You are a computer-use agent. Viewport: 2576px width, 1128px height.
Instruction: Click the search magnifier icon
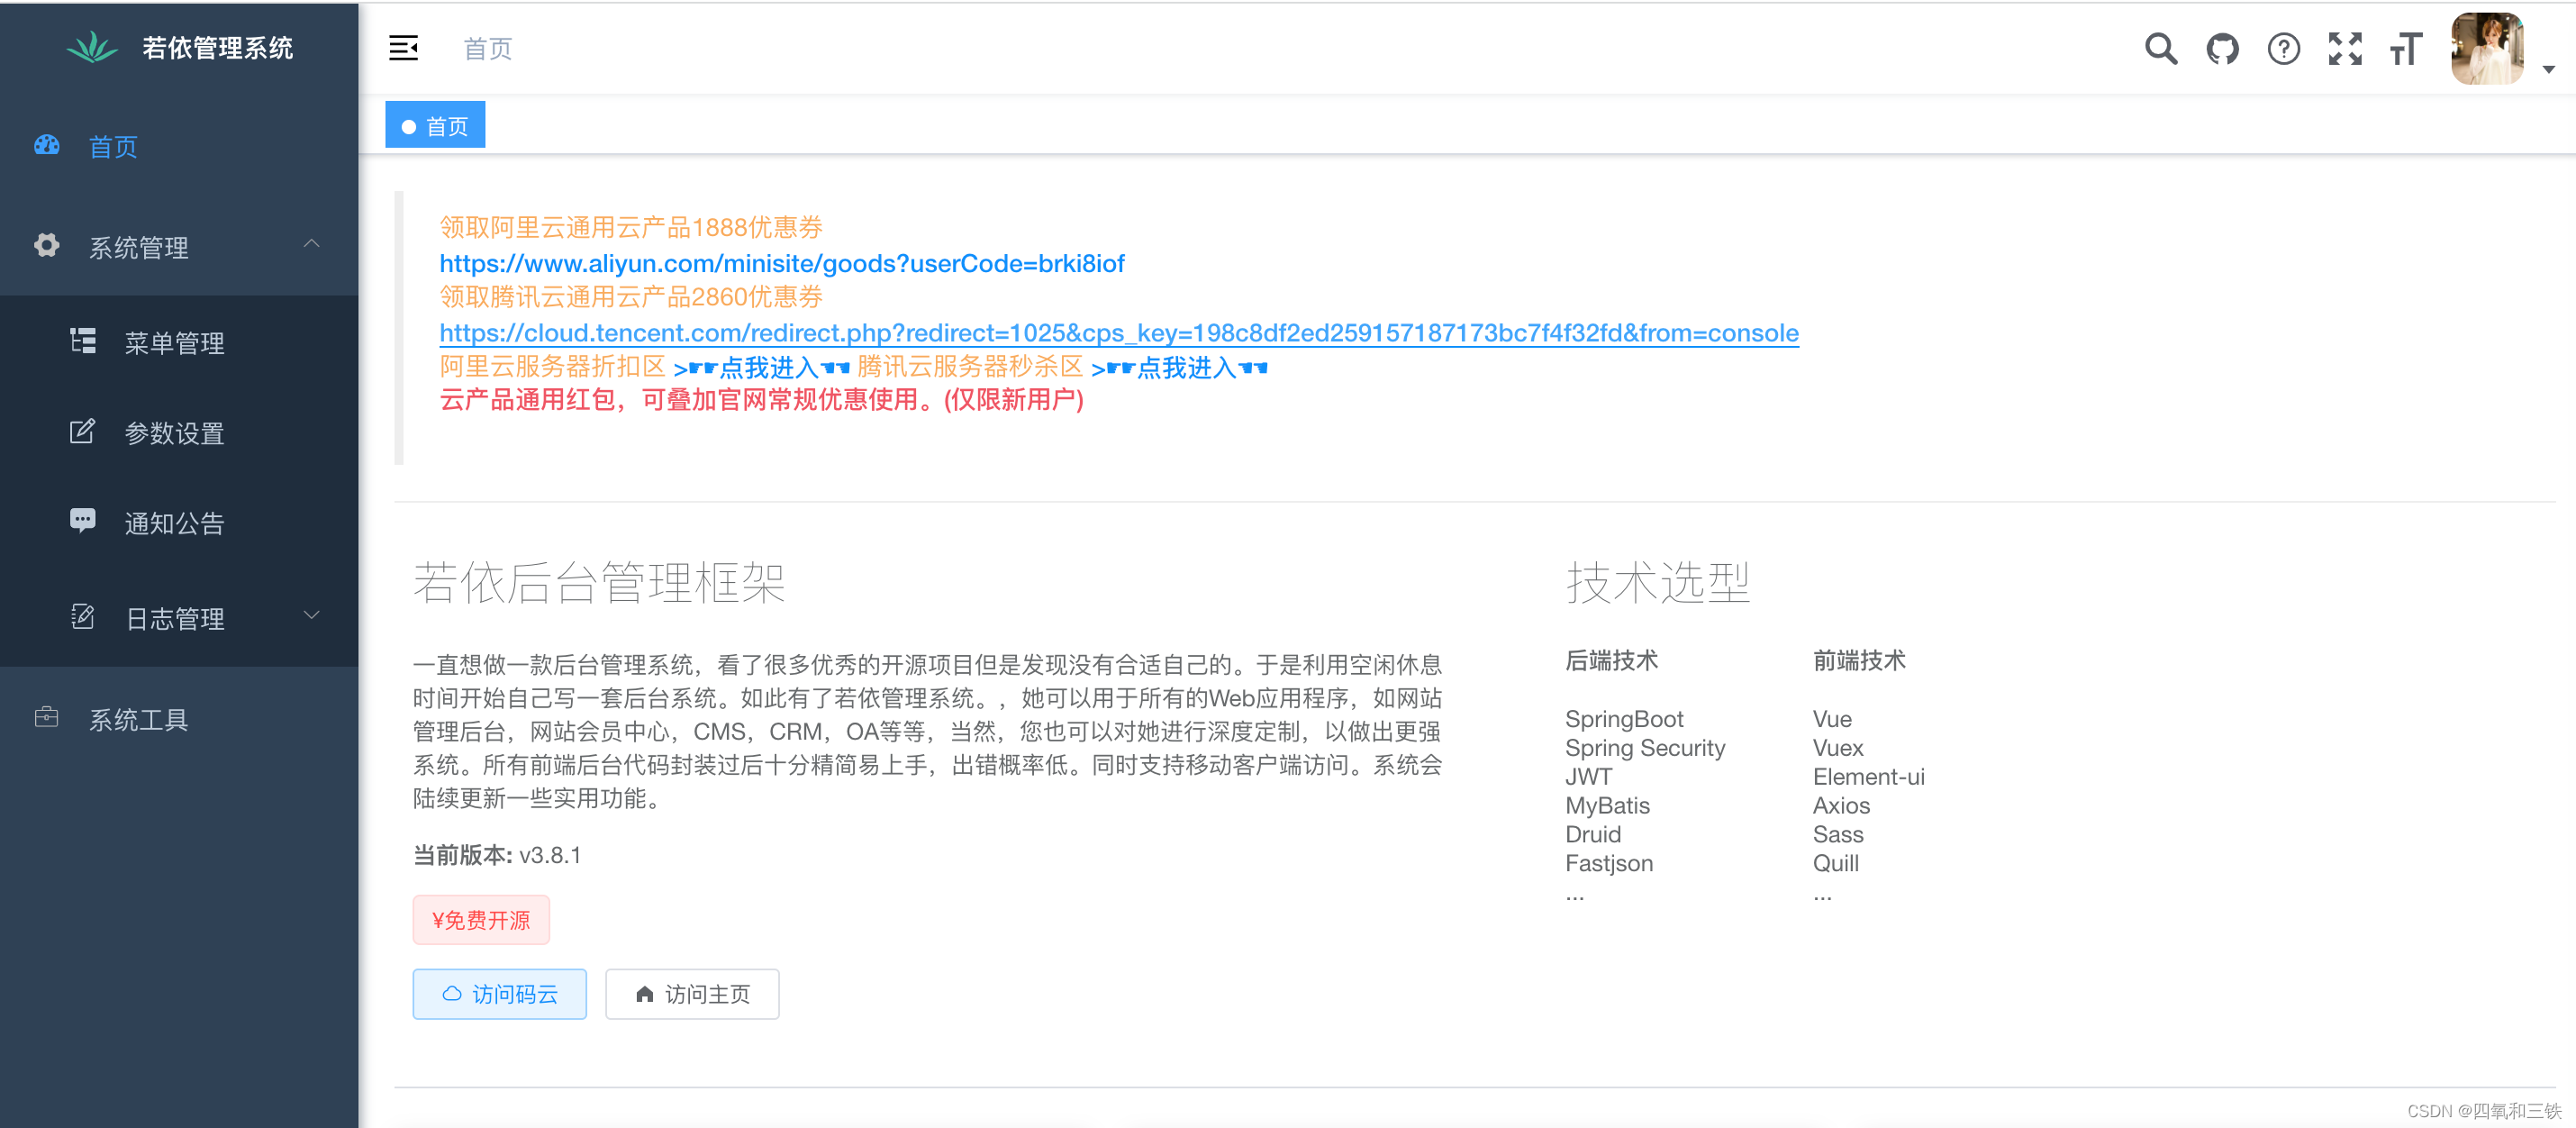(x=2160, y=48)
